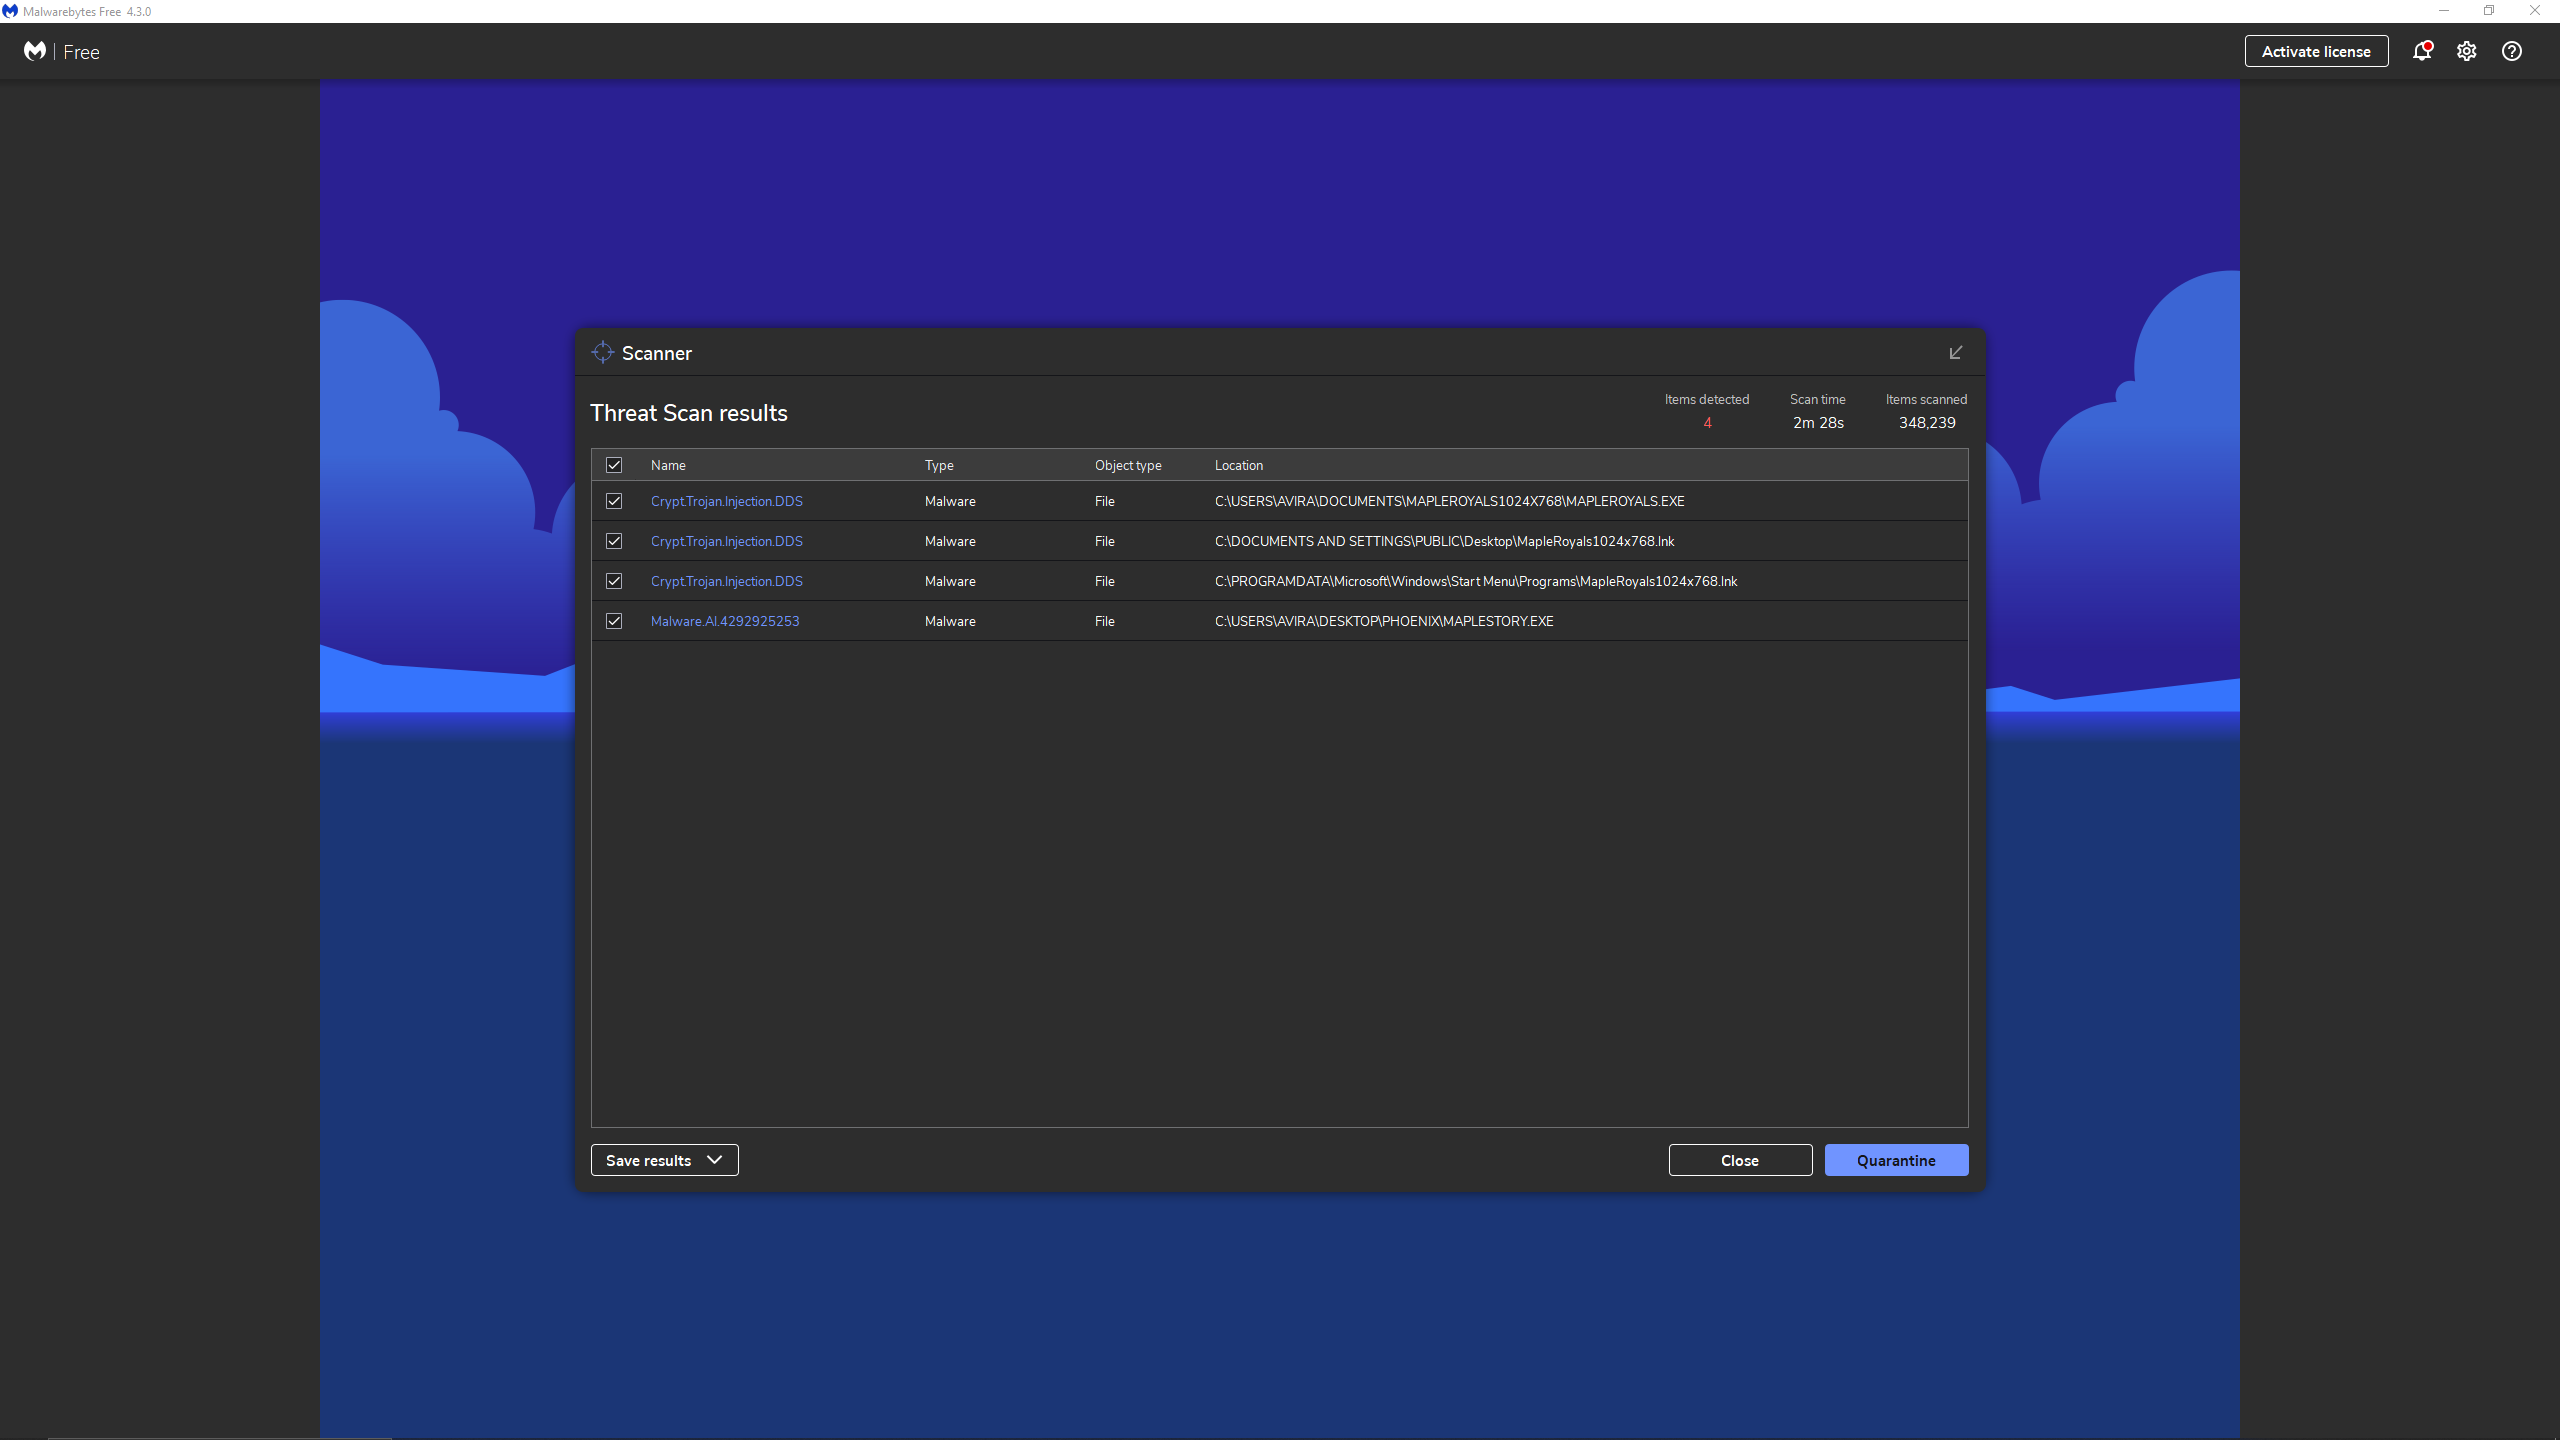Collapse the Scanner panel with arrow icon
The height and width of the screenshot is (1440, 2560).
[x=1955, y=353]
